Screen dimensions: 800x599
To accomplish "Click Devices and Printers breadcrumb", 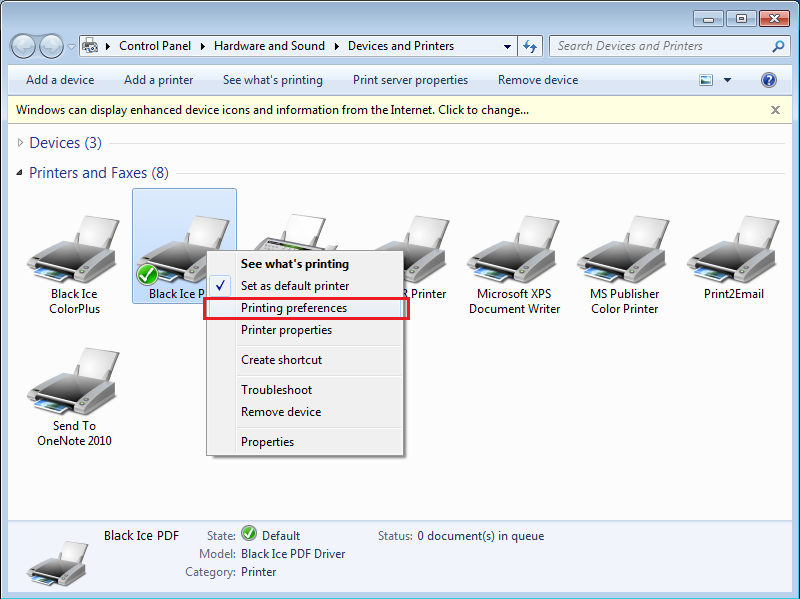I will (401, 46).
